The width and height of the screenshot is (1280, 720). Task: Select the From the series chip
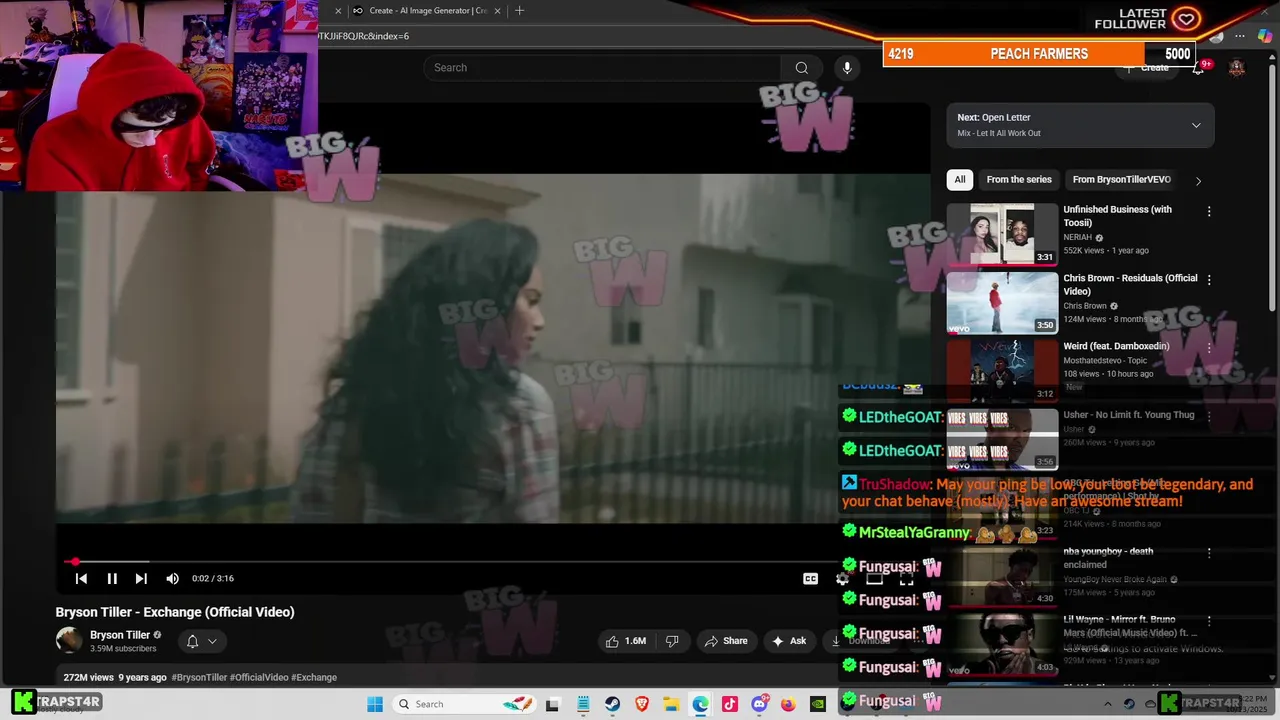tap(1019, 180)
